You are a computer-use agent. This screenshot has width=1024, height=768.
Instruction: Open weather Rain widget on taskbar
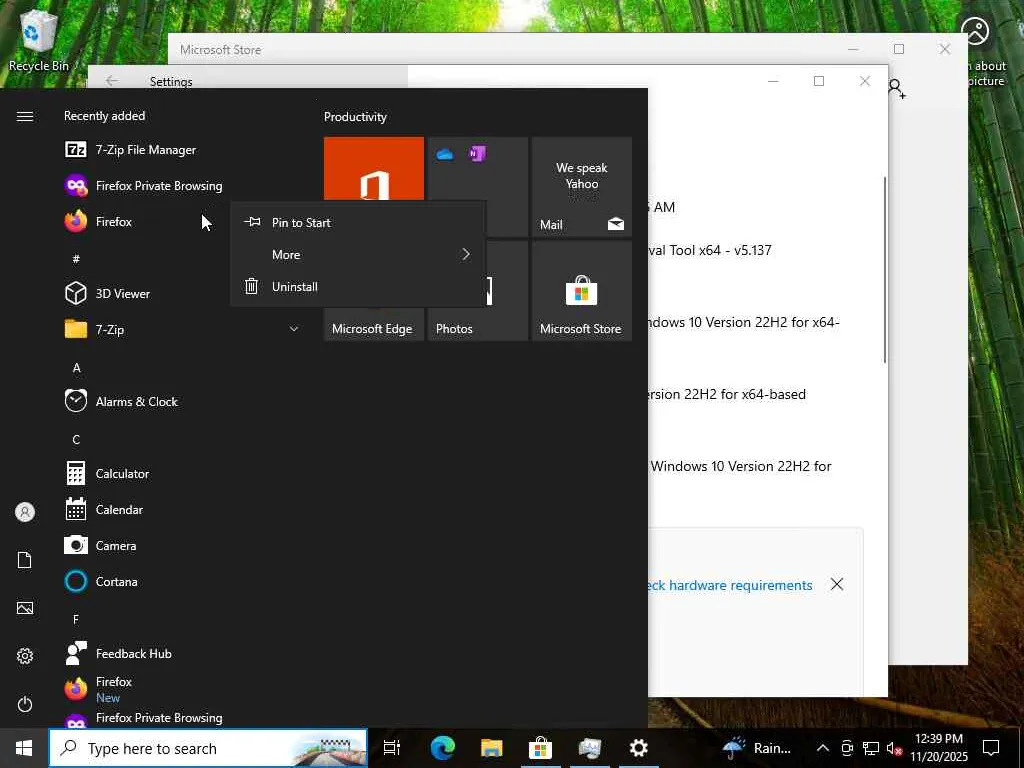758,748
